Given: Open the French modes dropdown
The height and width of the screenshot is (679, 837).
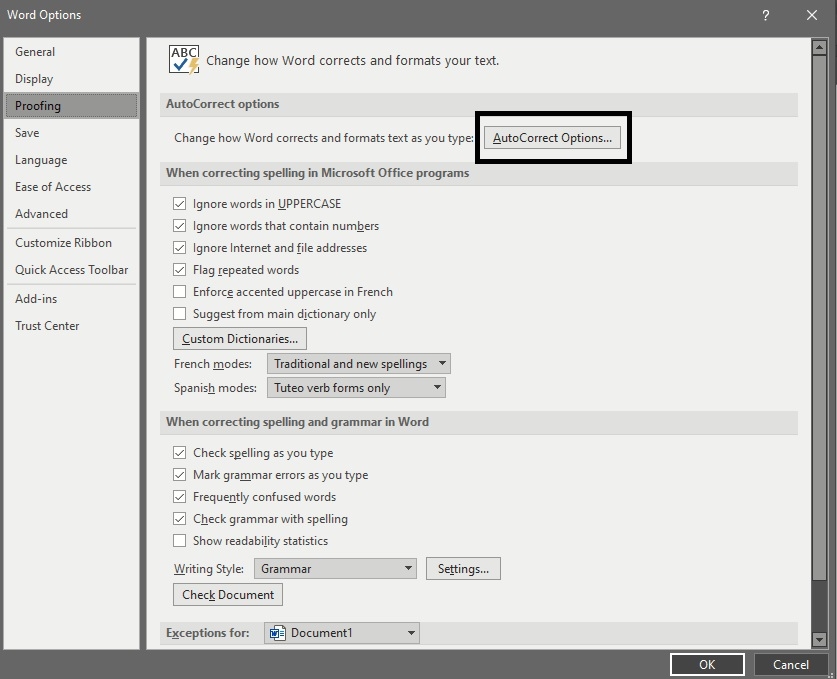Looking at the screenshot, I should click(359, 364).
